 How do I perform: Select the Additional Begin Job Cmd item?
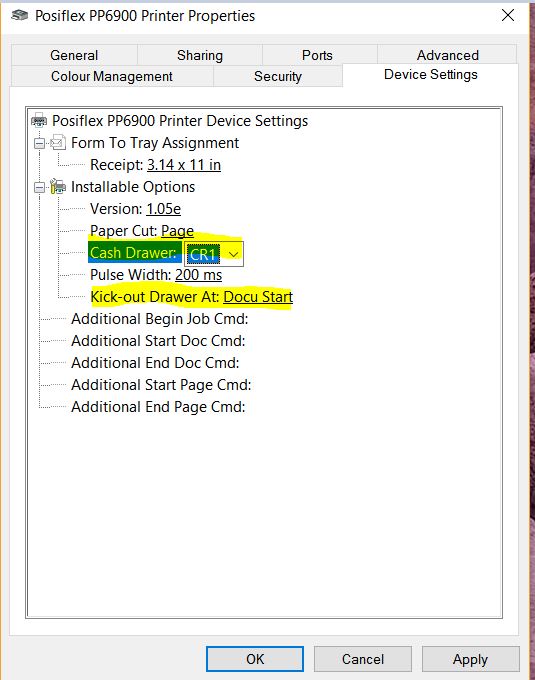pyautogui.click(x=160, y=319)
